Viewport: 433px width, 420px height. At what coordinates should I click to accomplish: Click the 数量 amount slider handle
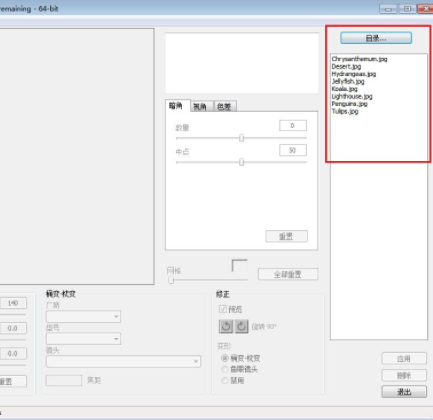point(241,138)
